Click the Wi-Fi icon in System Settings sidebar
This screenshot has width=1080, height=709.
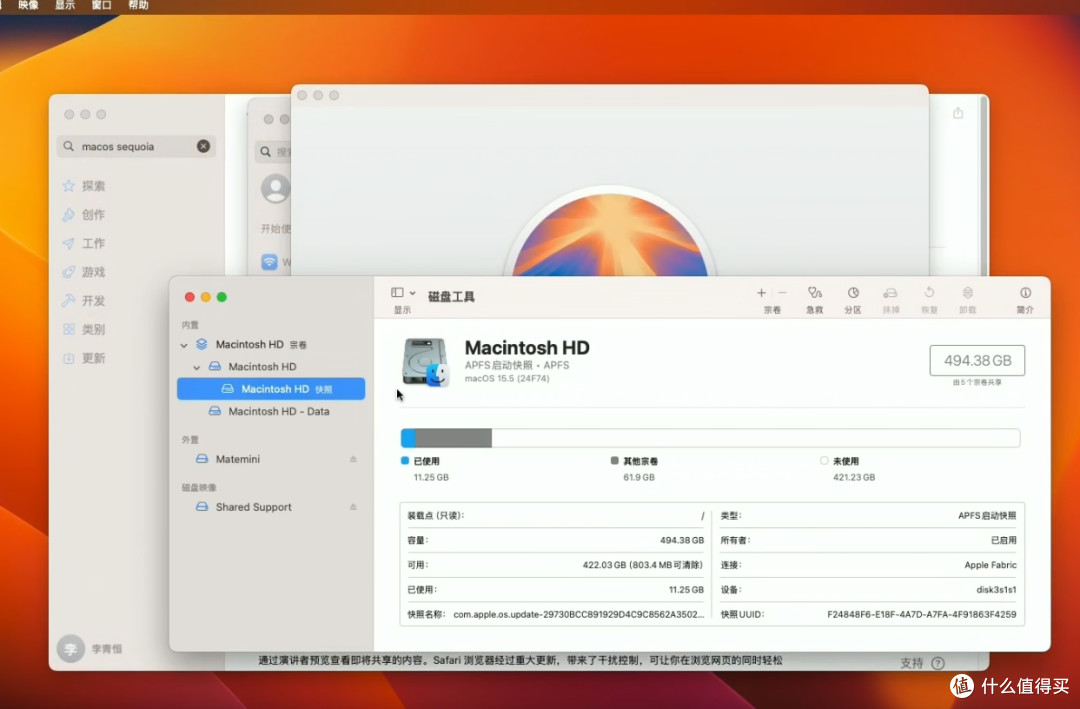pyautogui.click(x=269, y=262)
